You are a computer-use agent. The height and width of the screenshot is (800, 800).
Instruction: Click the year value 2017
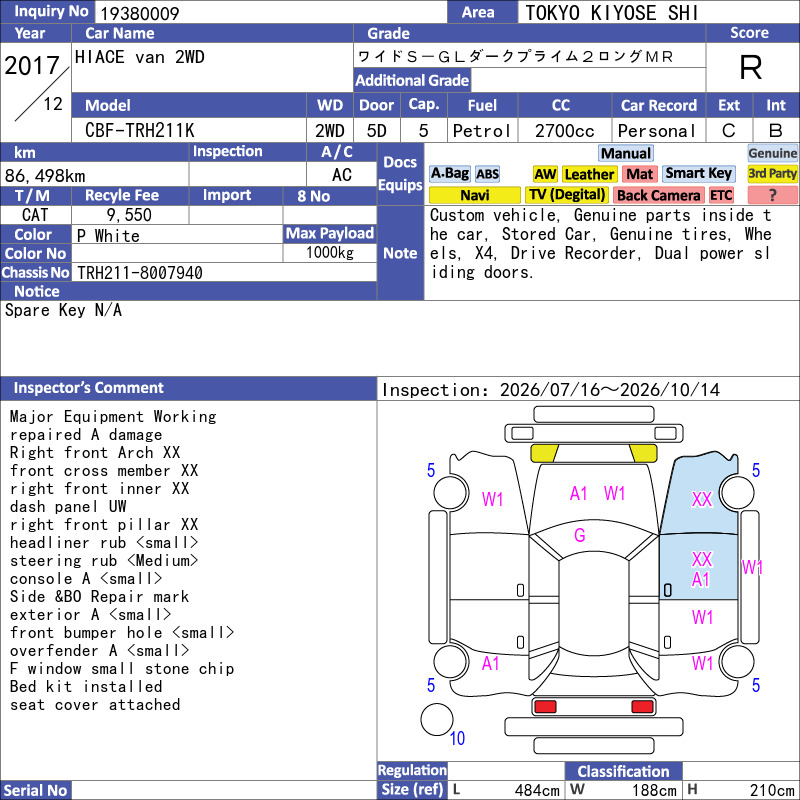click(x=32, y=65)
